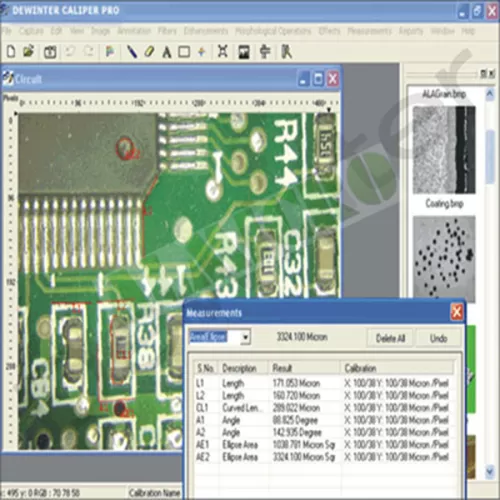The height and width of the screenshot is (500, 500).
Task: Open the Reports menu
Action: 411,31
